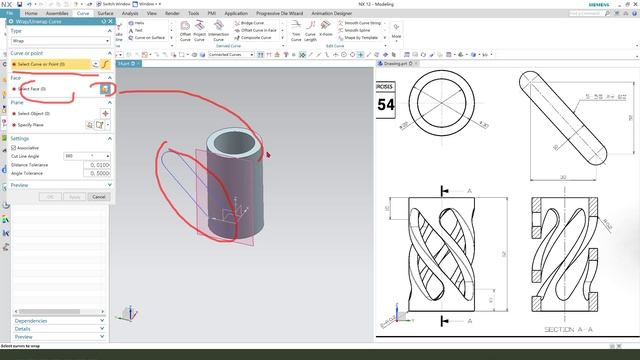Select the Composite Curve tool
The width and height of the screenshot is (640, 360).
click(253, 38)
